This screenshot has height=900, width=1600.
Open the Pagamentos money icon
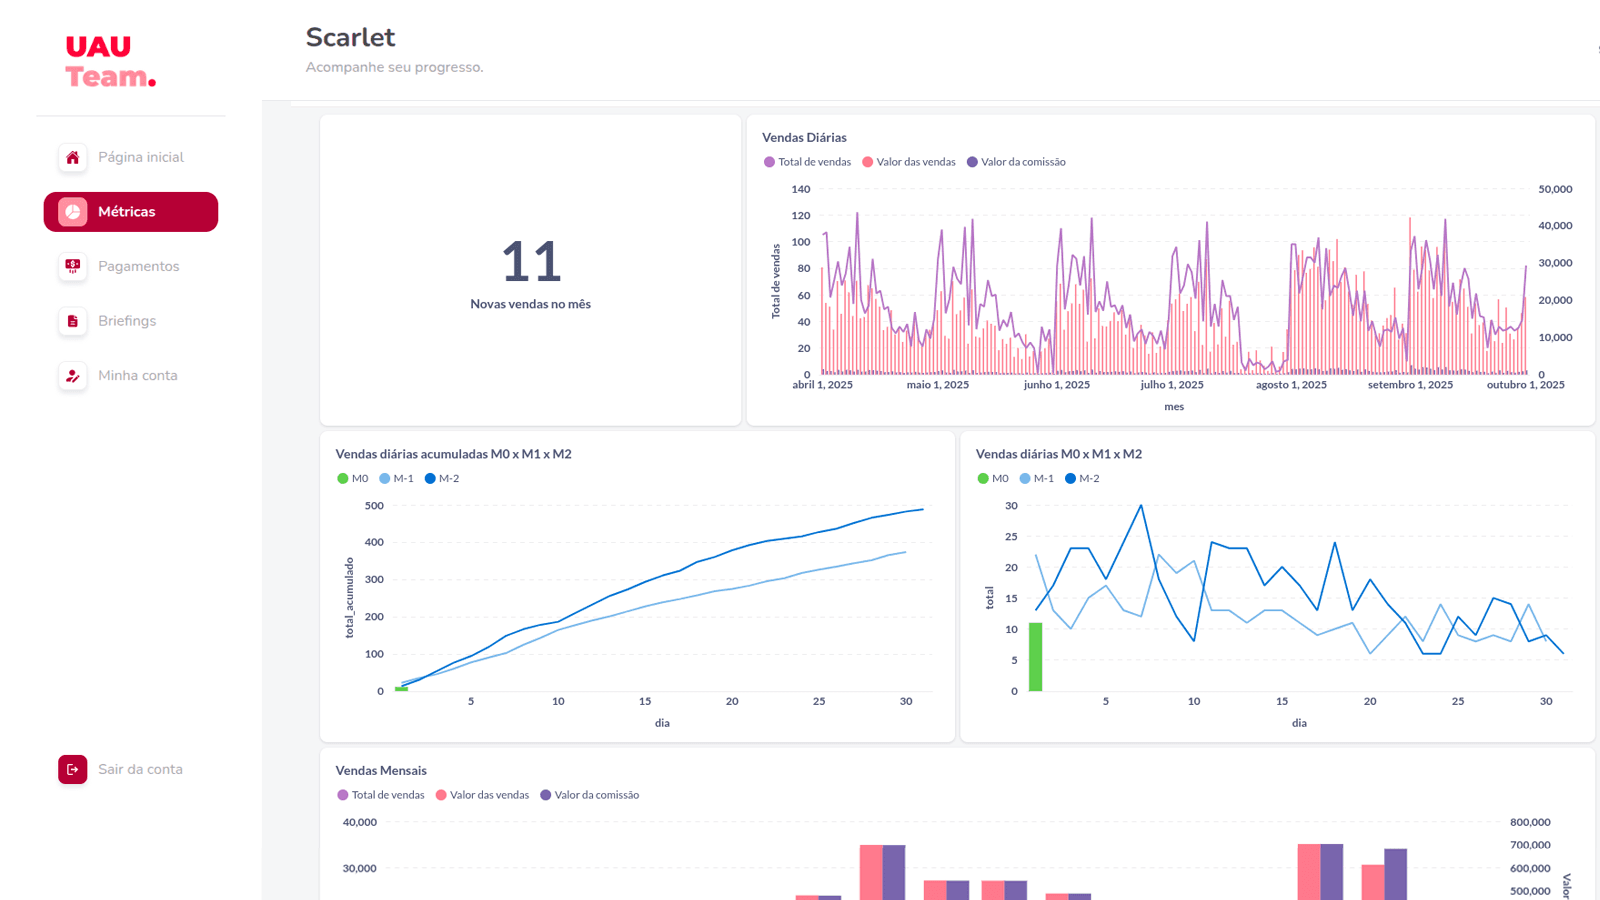(x=72, y=266)
